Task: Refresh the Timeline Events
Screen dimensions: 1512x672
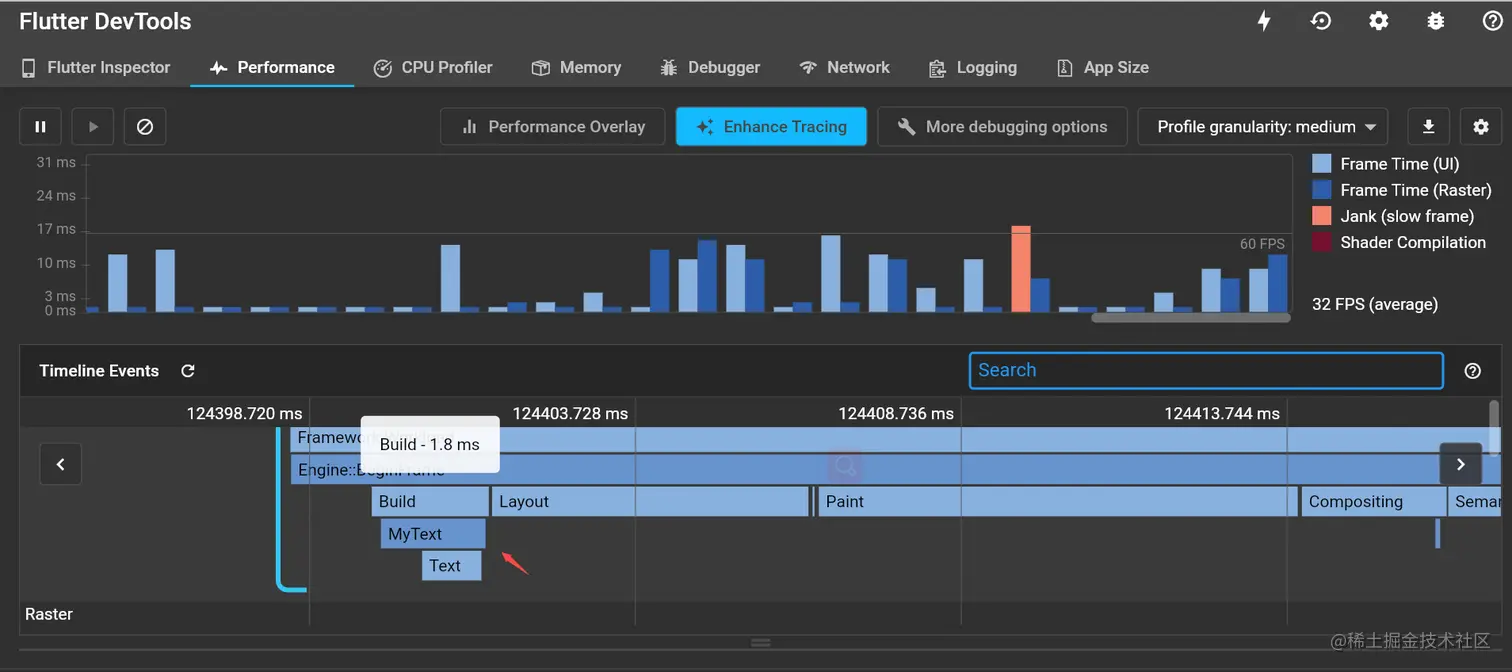Action: point(188,371)
